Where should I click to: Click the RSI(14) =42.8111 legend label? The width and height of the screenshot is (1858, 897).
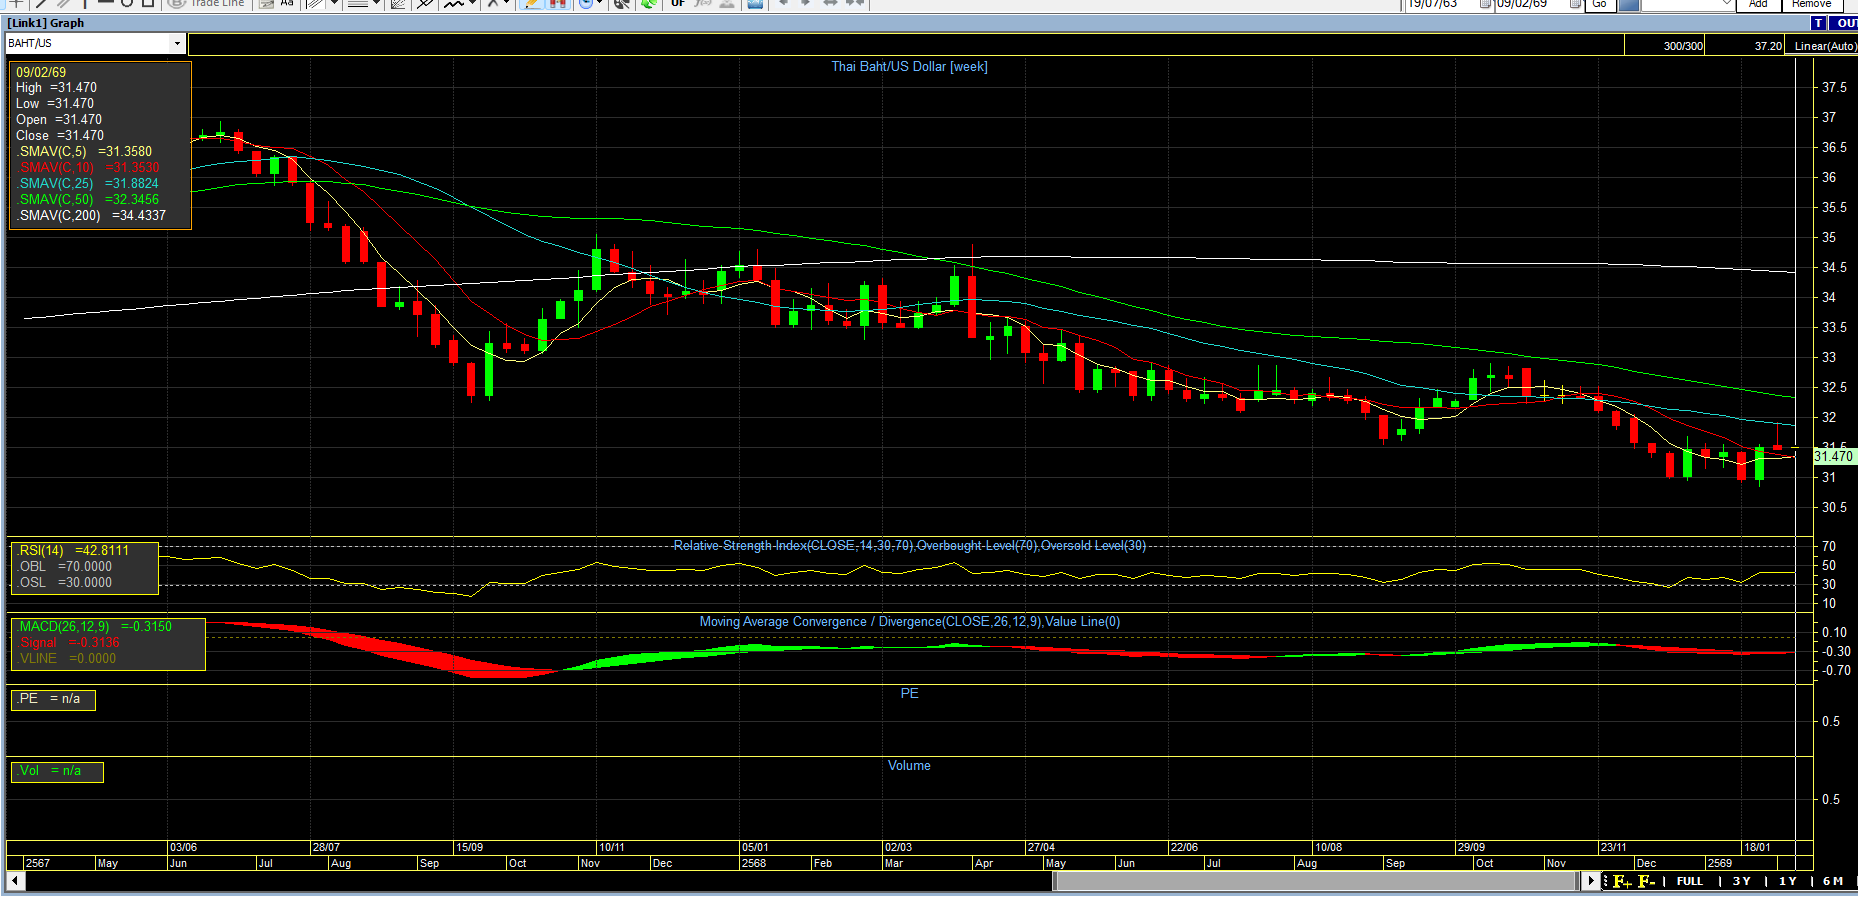tap(73, 551)
